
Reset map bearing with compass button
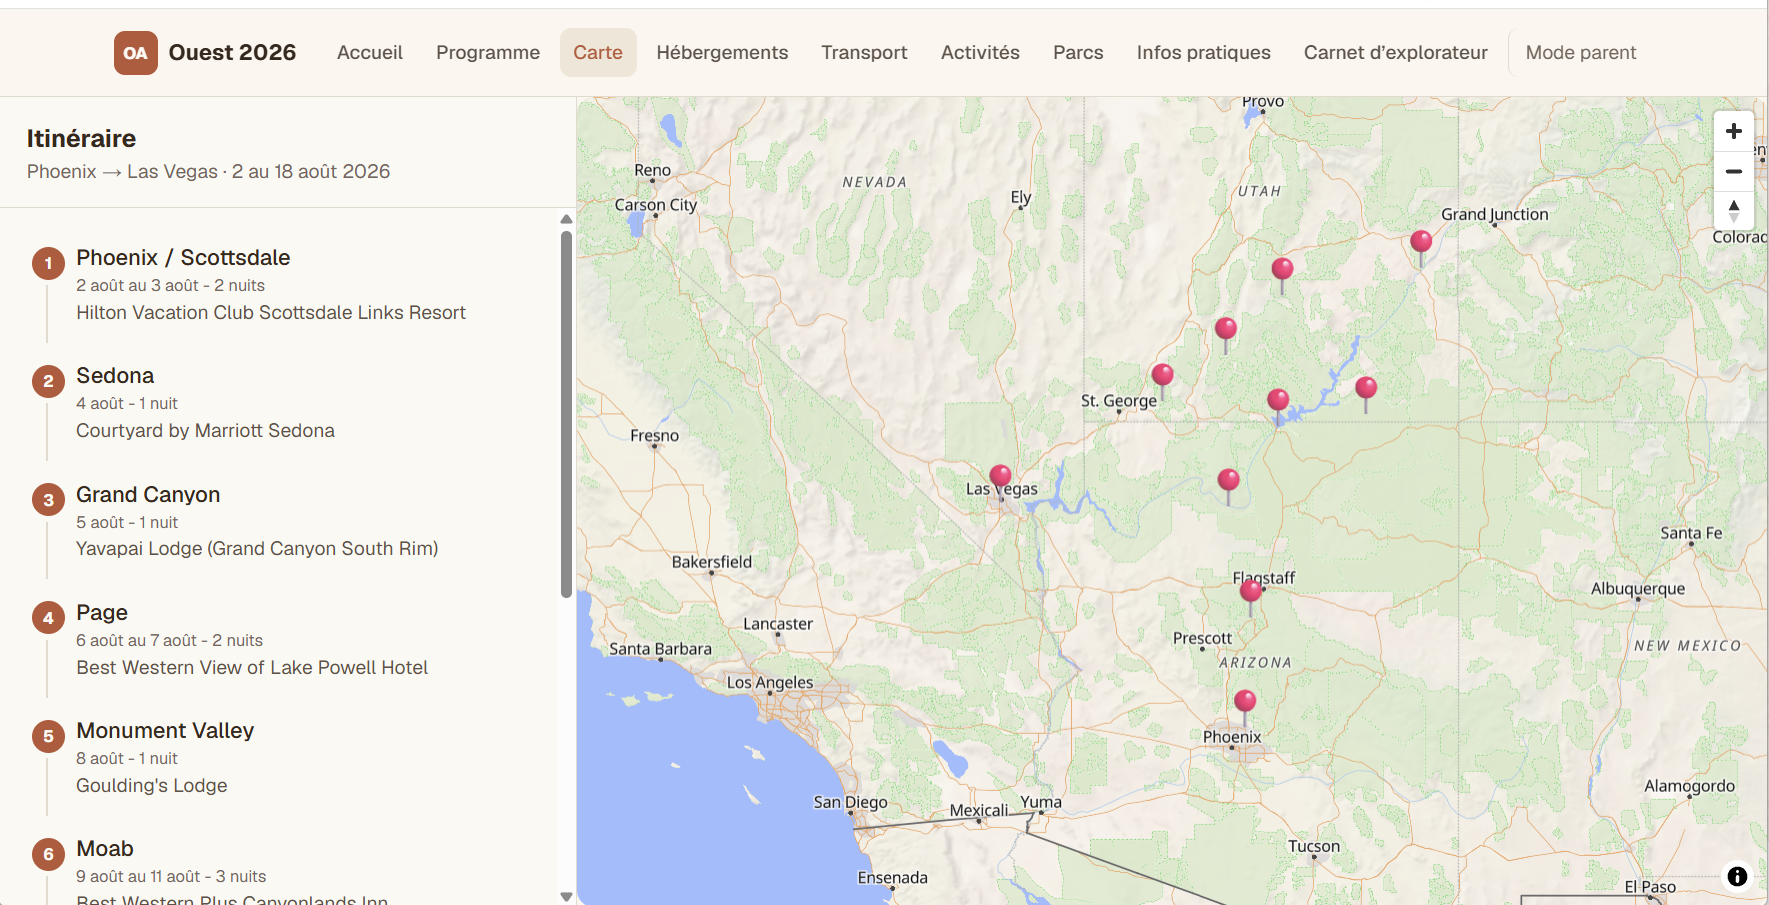pos(1734,211)
